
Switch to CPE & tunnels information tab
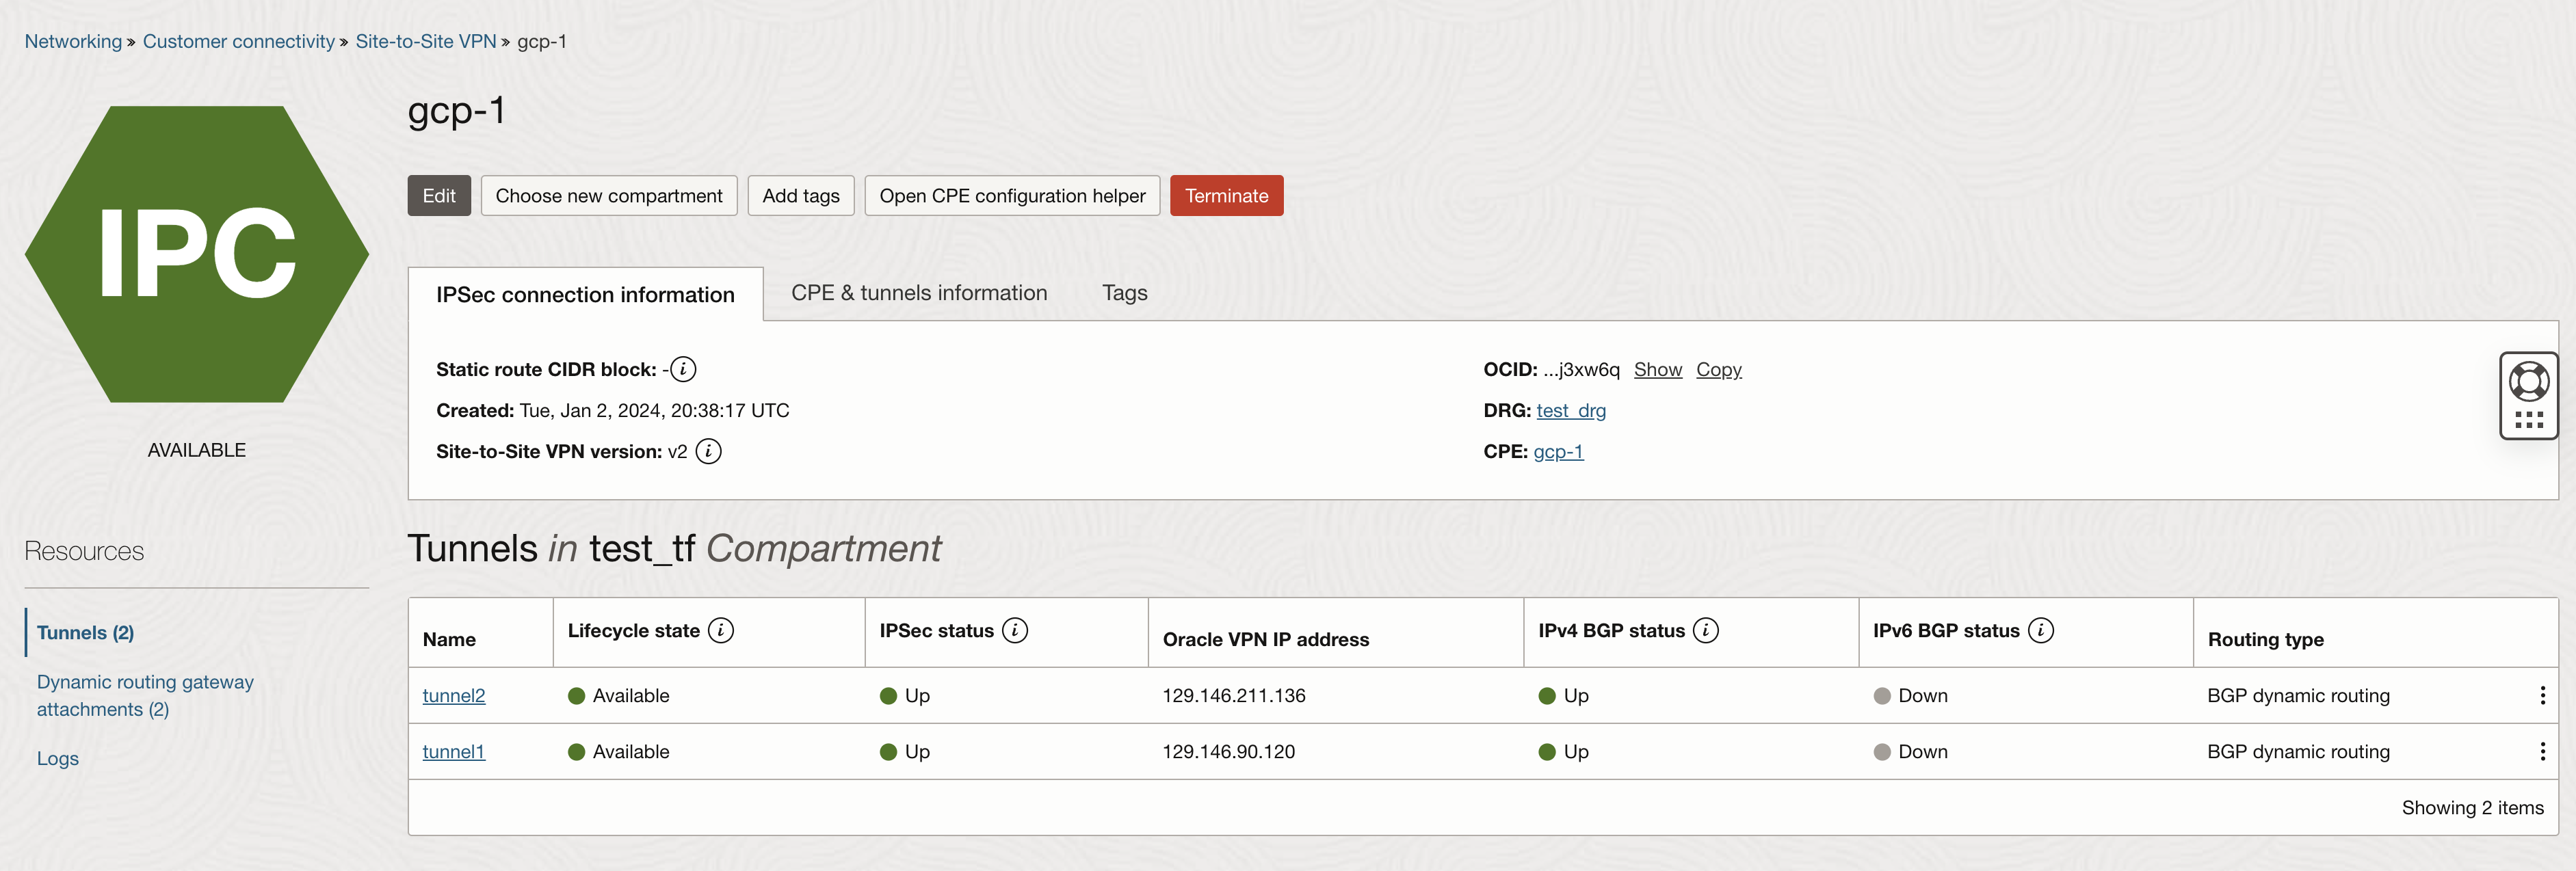point(918,293)
